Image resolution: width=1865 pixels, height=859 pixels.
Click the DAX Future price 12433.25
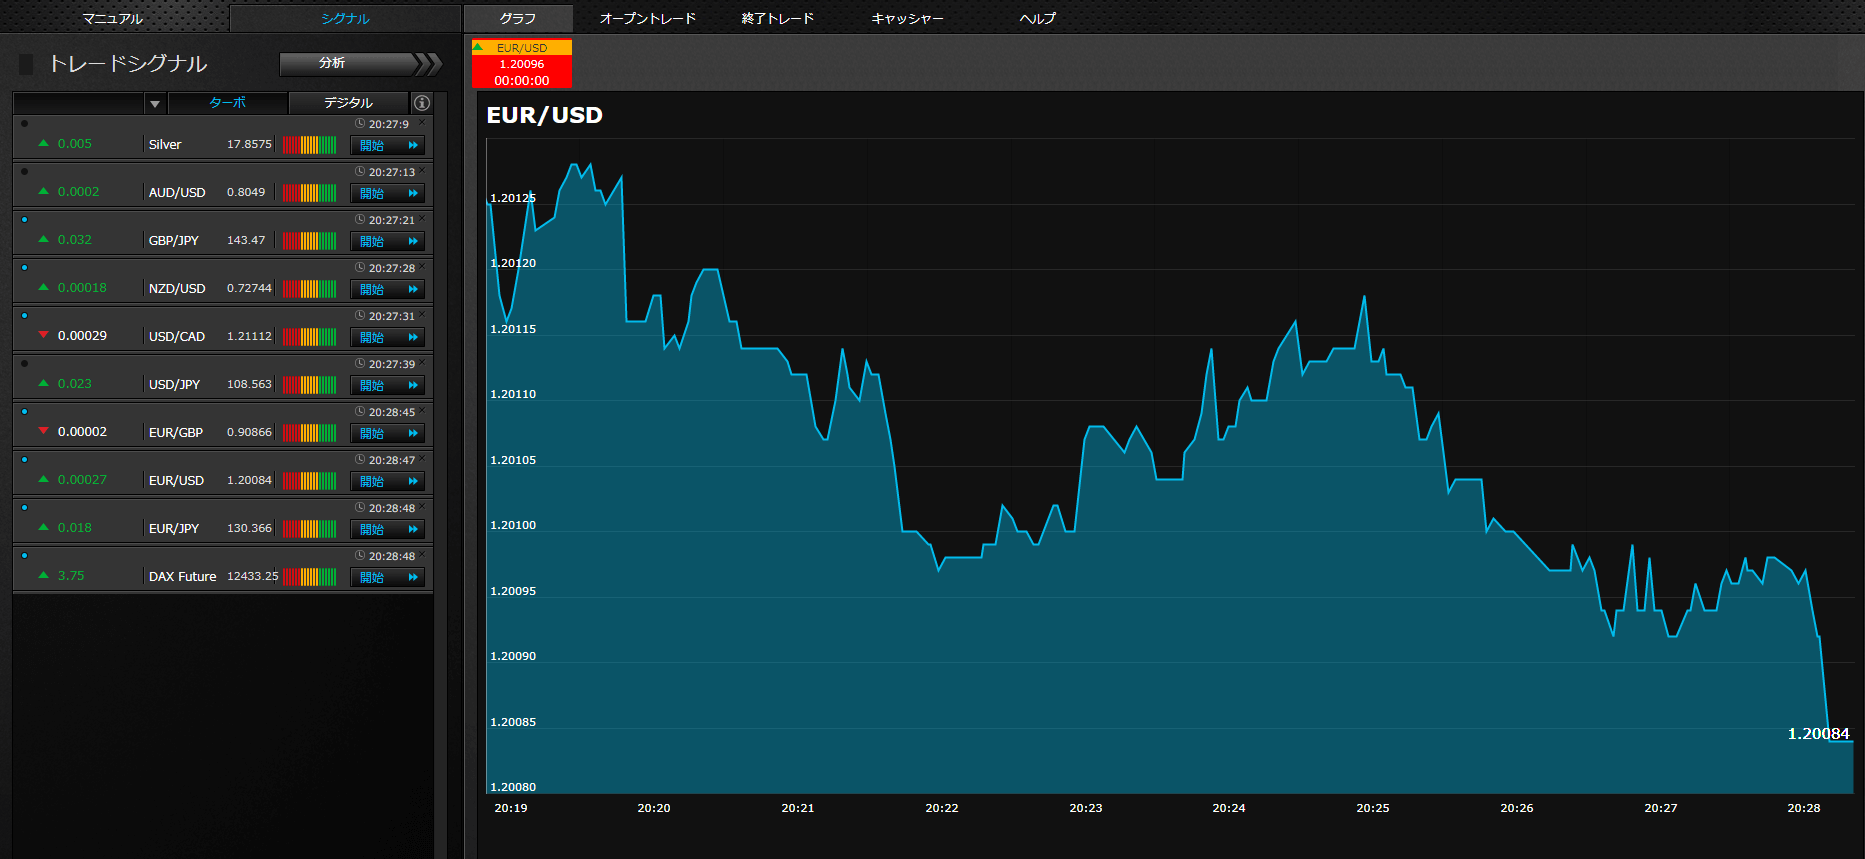pos(253,576)
